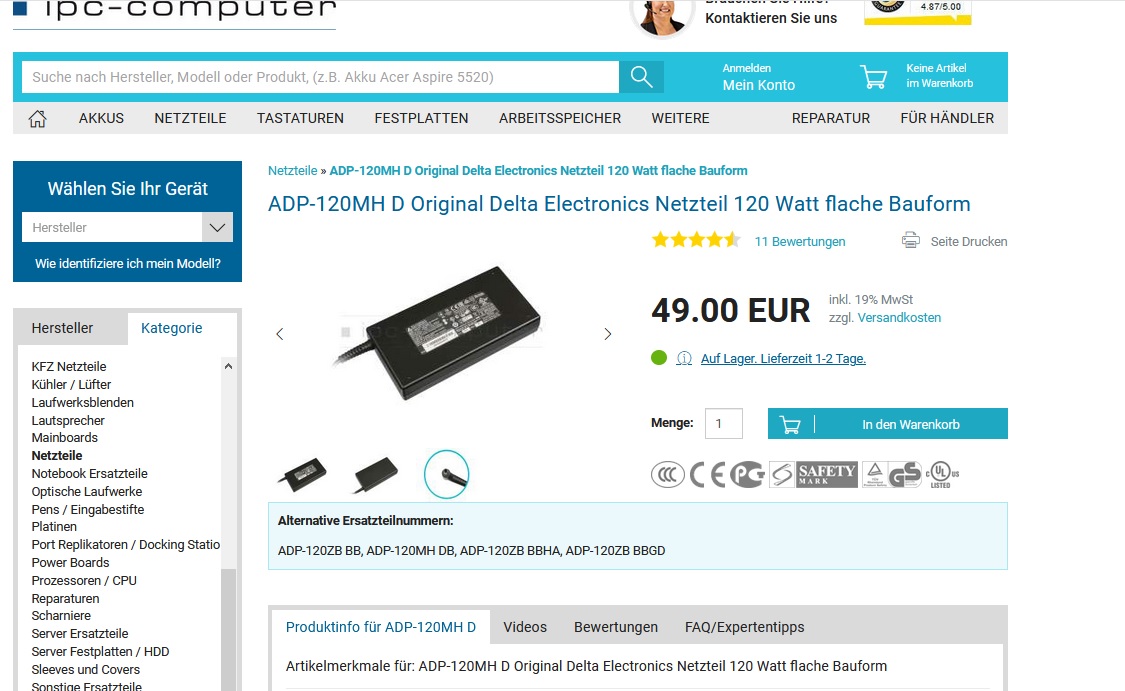Select the circled plug connector thumbnail
The width and height of the screenshot is (1125, 691).
tap(446, 474)
